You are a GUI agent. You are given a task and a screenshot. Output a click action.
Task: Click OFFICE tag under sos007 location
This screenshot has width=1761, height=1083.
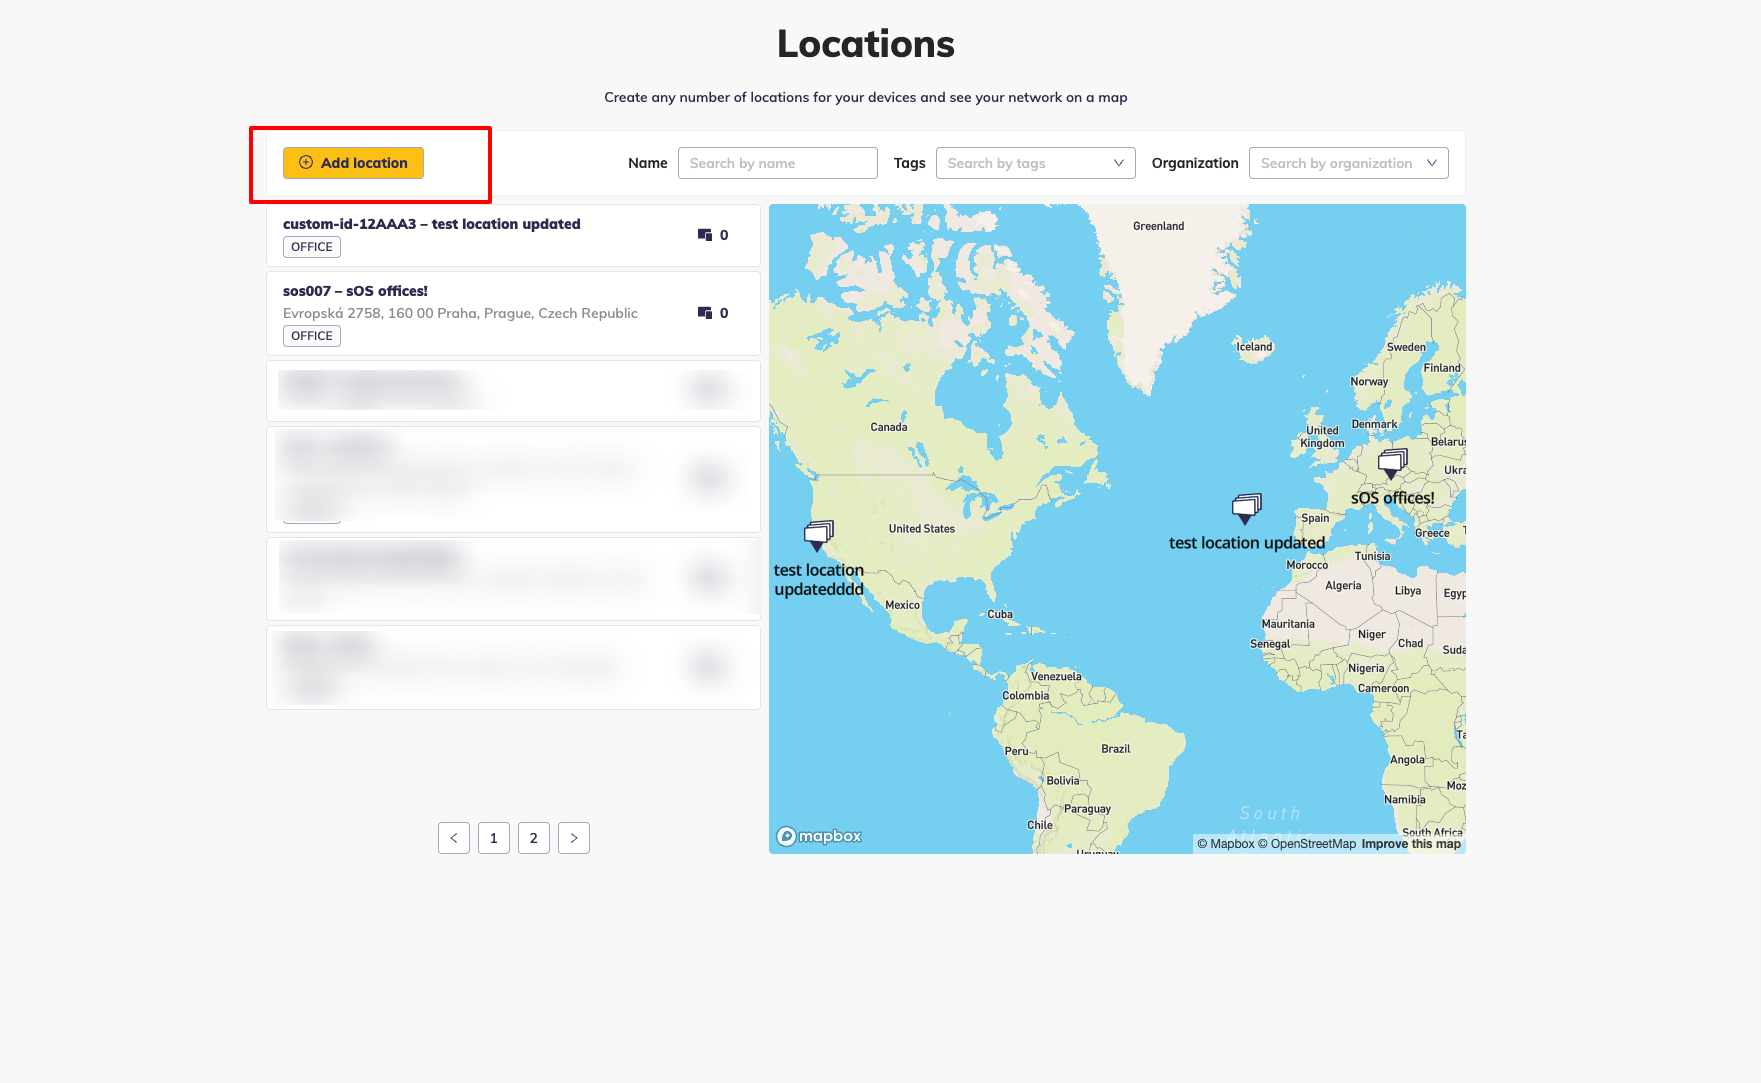click(312, 336)
